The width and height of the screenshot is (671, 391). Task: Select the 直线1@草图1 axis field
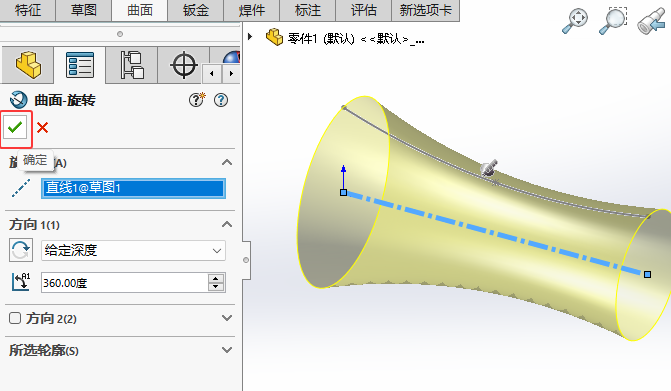point(133,188)
